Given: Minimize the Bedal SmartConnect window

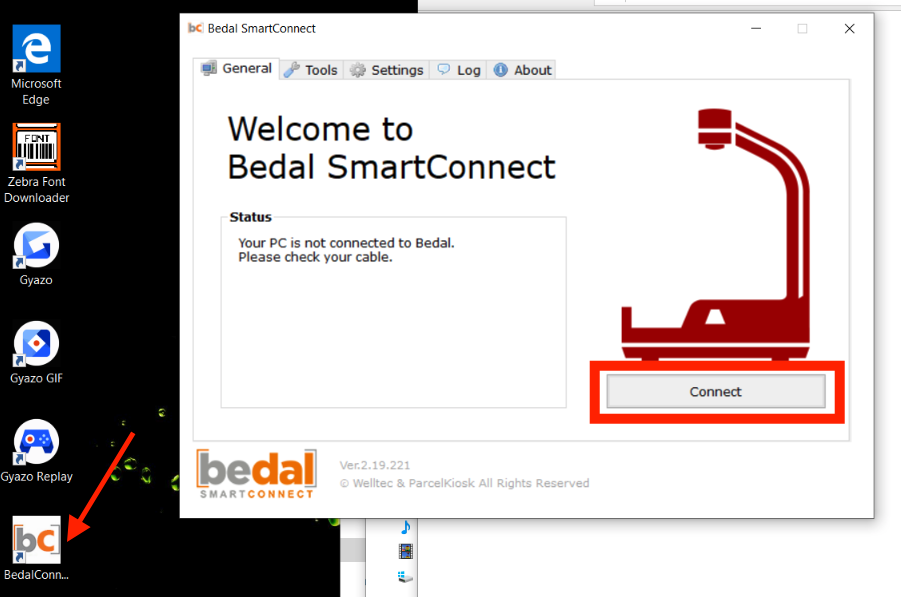Looking at the screenshot, I should click(756, 28).
